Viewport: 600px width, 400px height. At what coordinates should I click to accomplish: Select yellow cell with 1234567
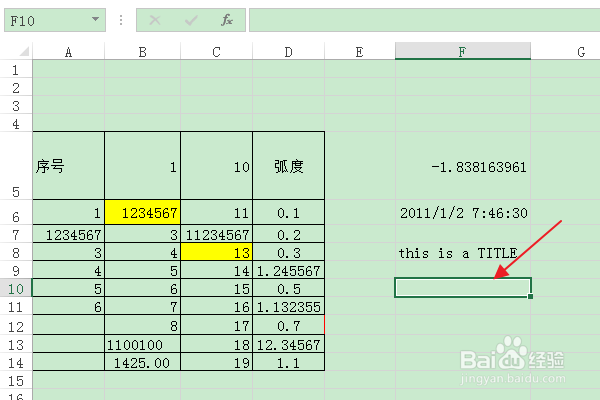point(142,212)
